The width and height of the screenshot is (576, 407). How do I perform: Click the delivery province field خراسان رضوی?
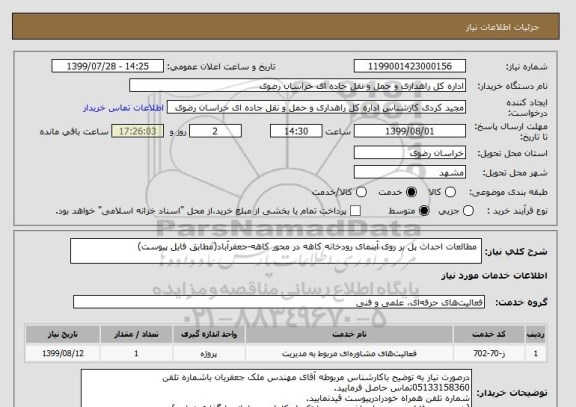tap(410, 153)
